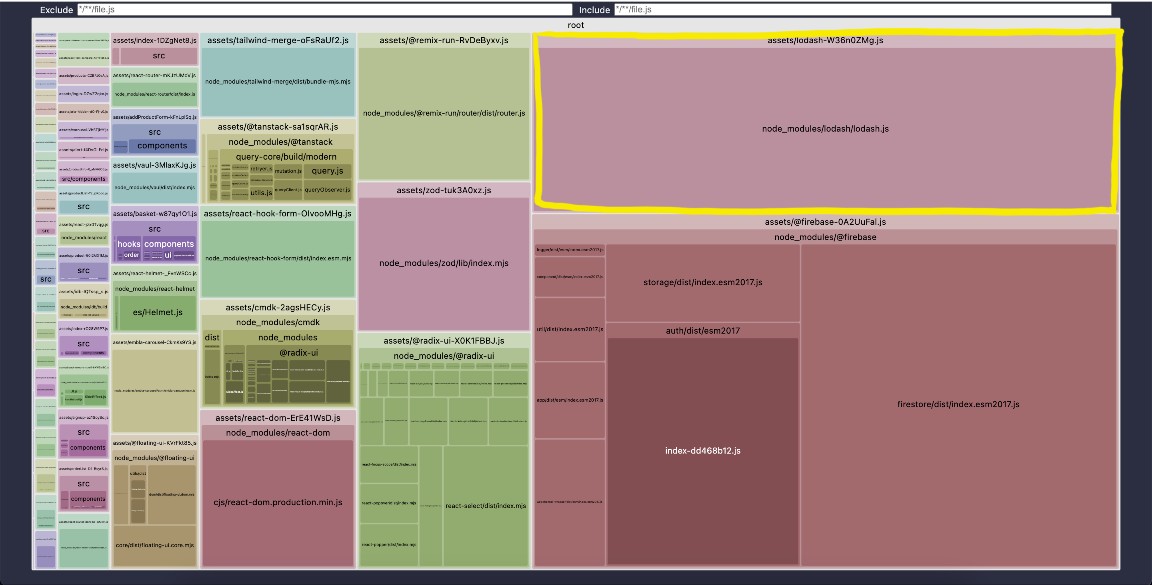Select tailwind-merge/dist/bundle-mjs.mjs block
The width and height of the screenshot is (1152, 585).
(x=278, y=82)
